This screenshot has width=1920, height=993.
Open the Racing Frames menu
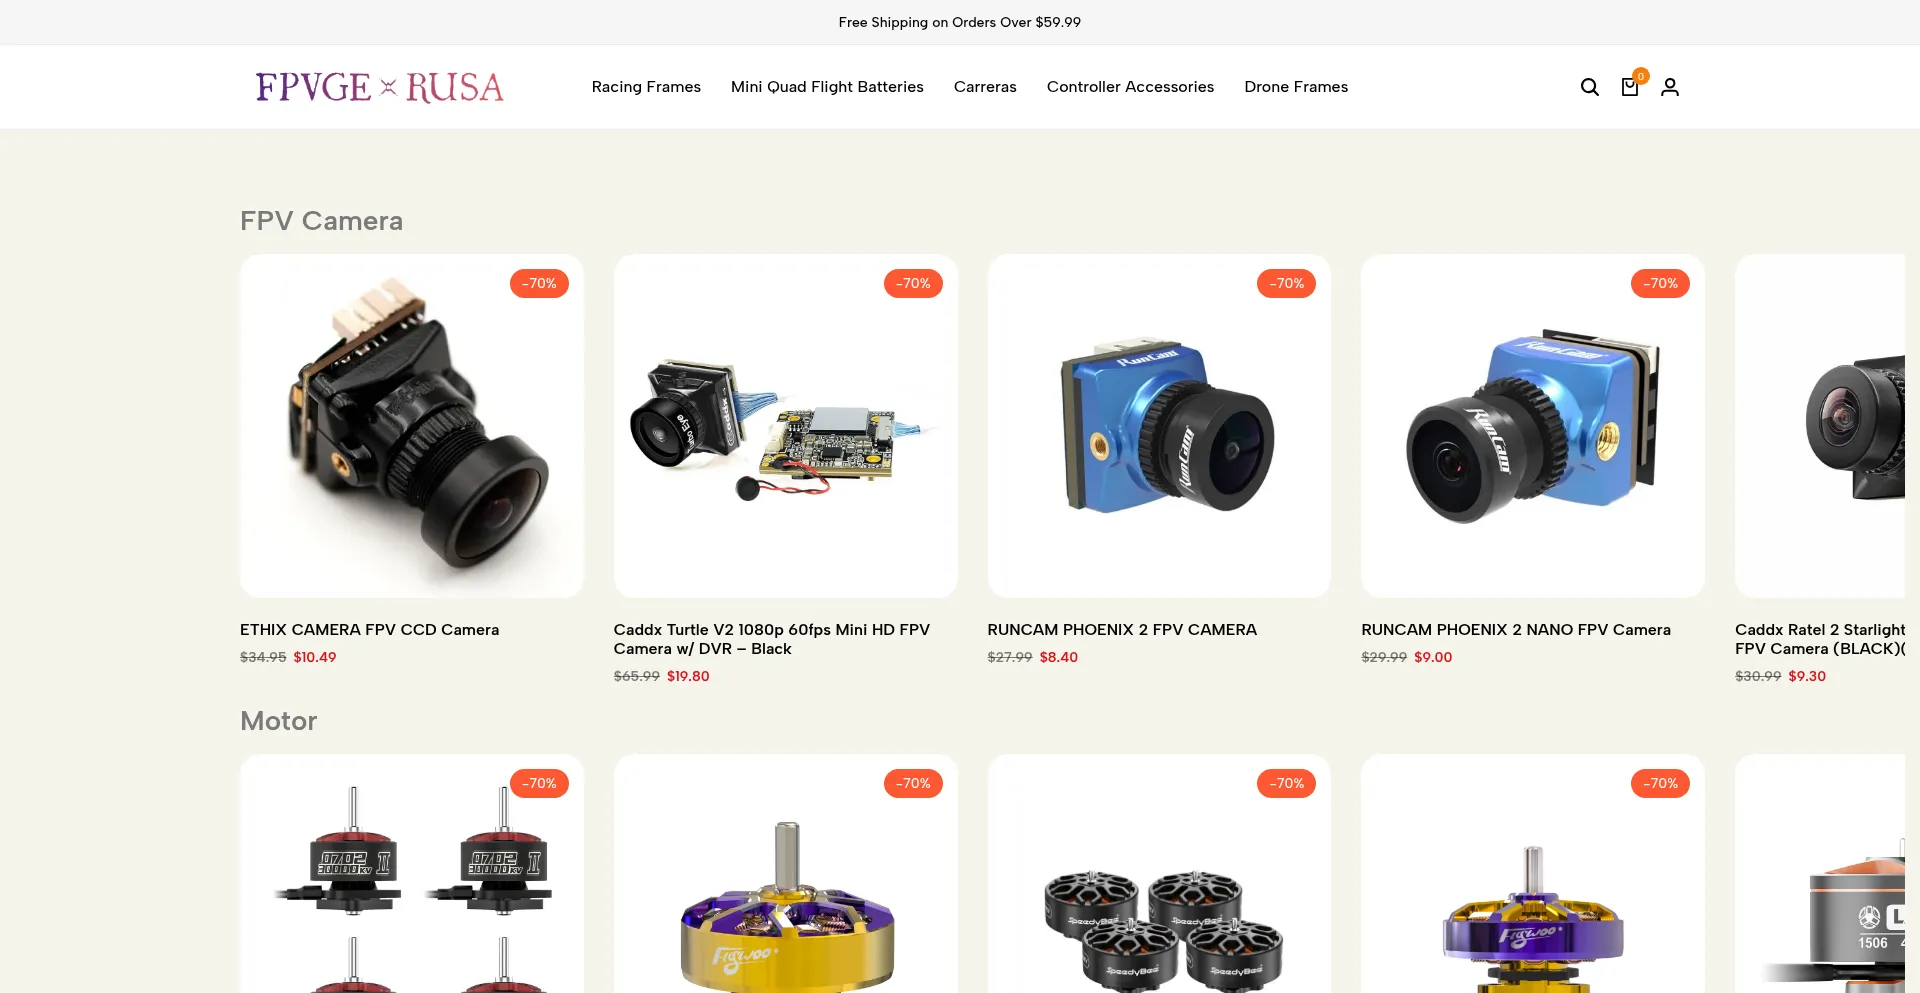pos(646,87)
